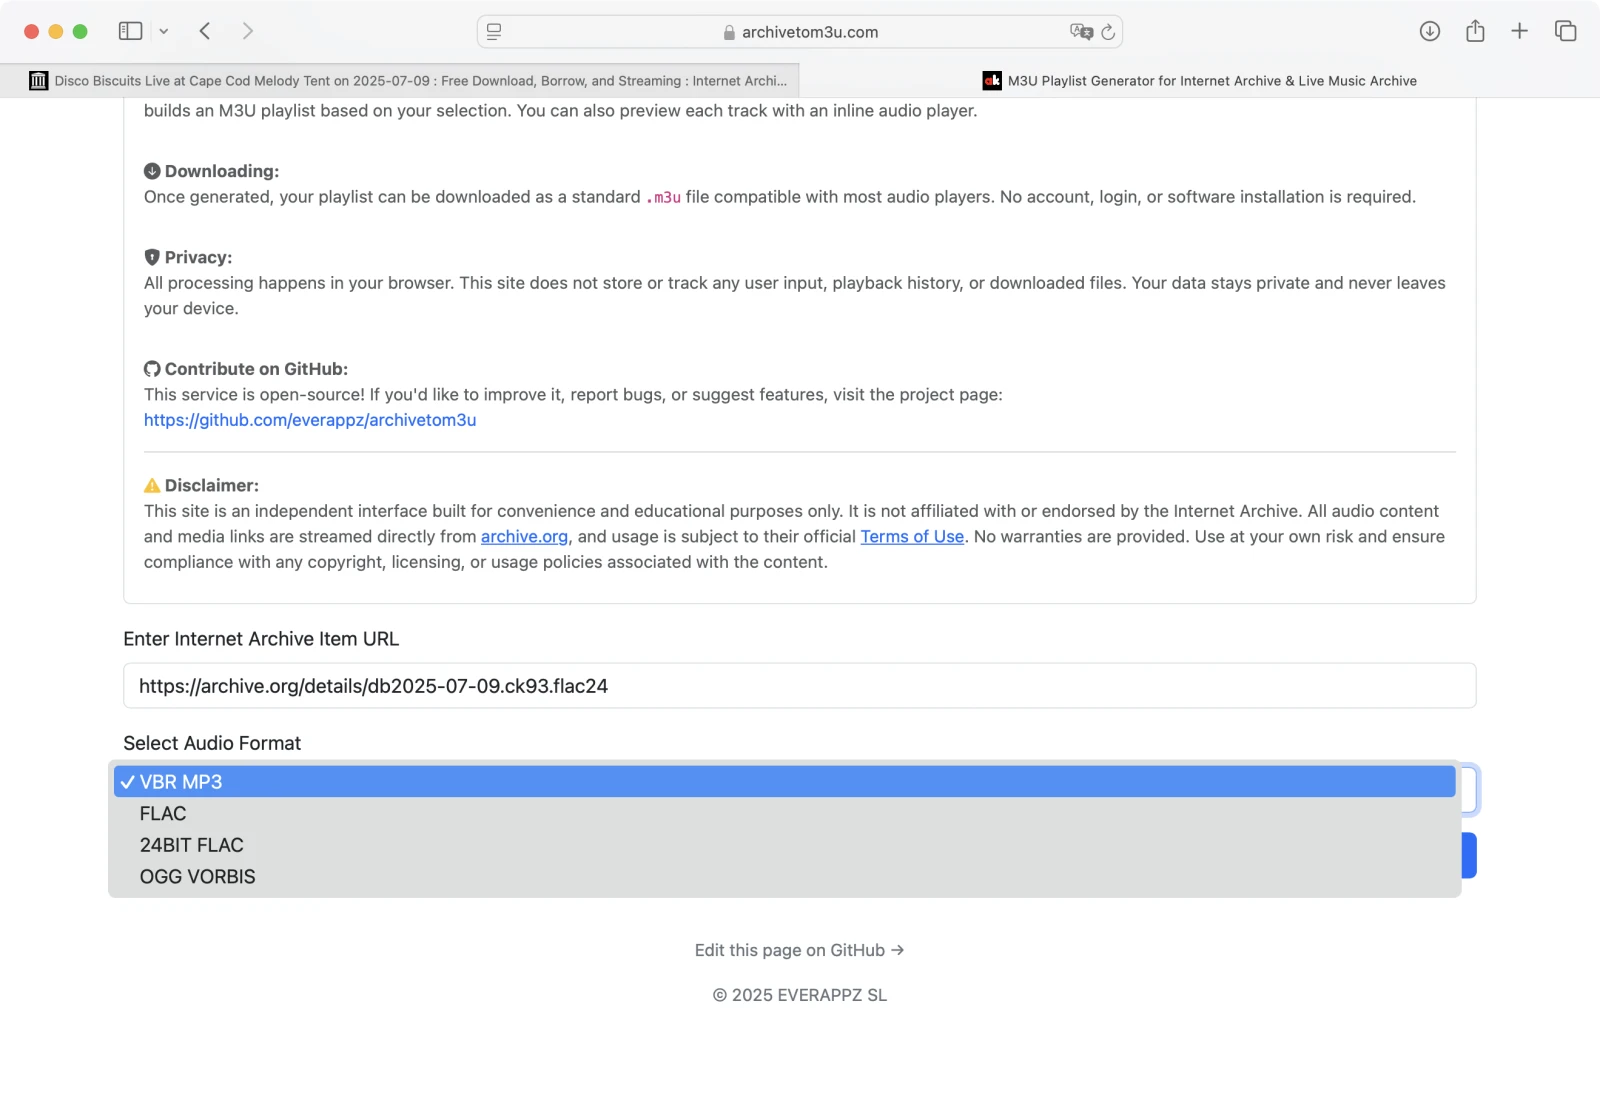Viewport: 1600px width, 1109px height.
Task: Open the Share menu
Action: [1475, 31]
